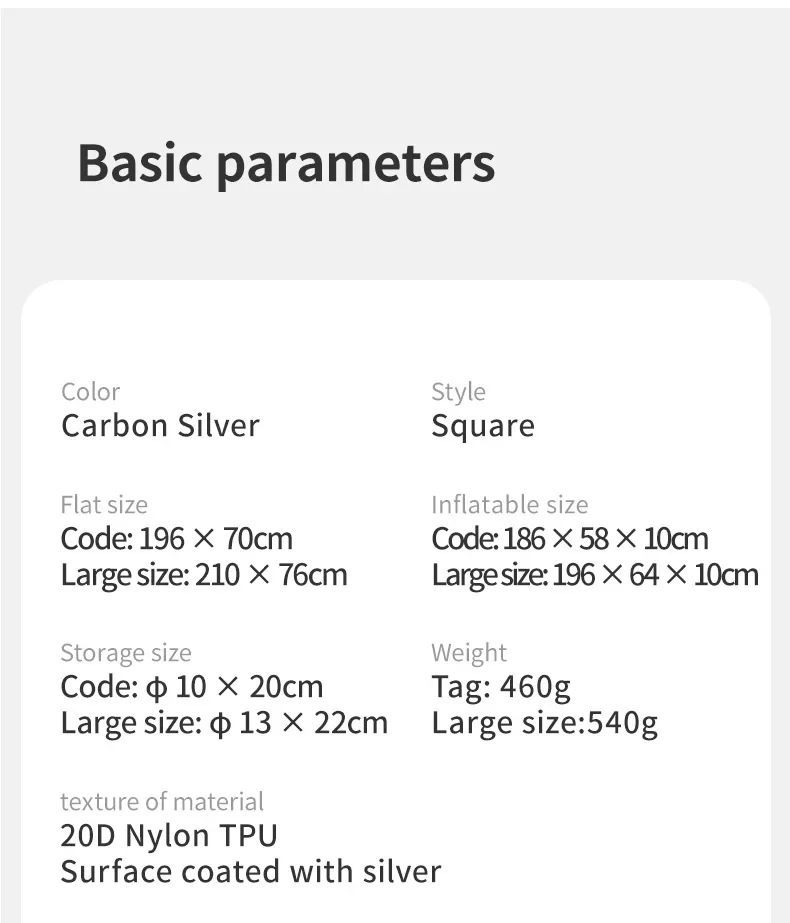Click the "Weight" label
The width and height of the screenshot is (790, 923).
click(x=469, y=653)
